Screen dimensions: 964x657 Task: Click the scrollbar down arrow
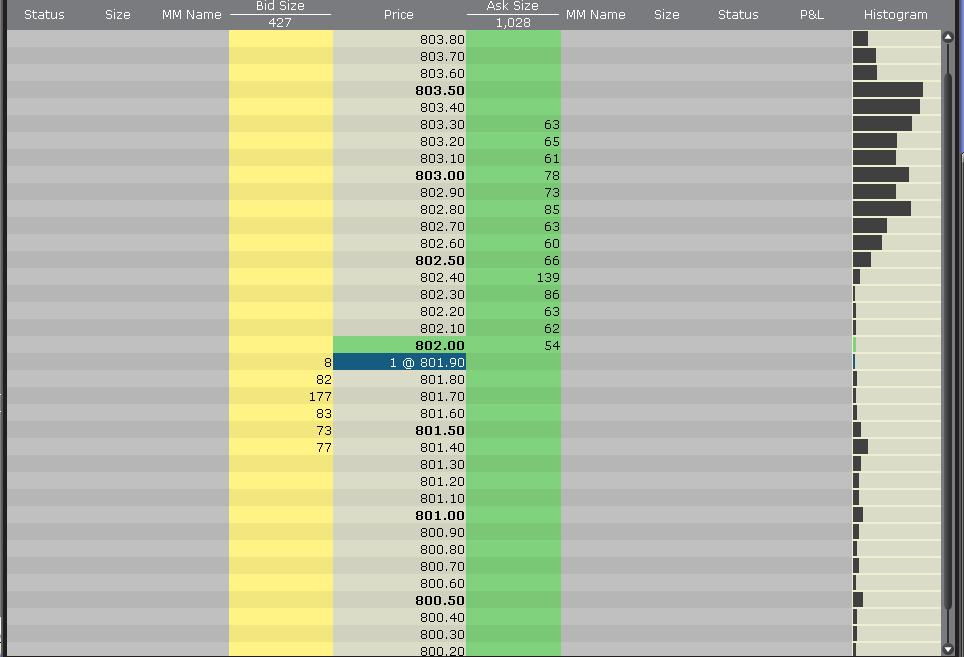point(947,649)
